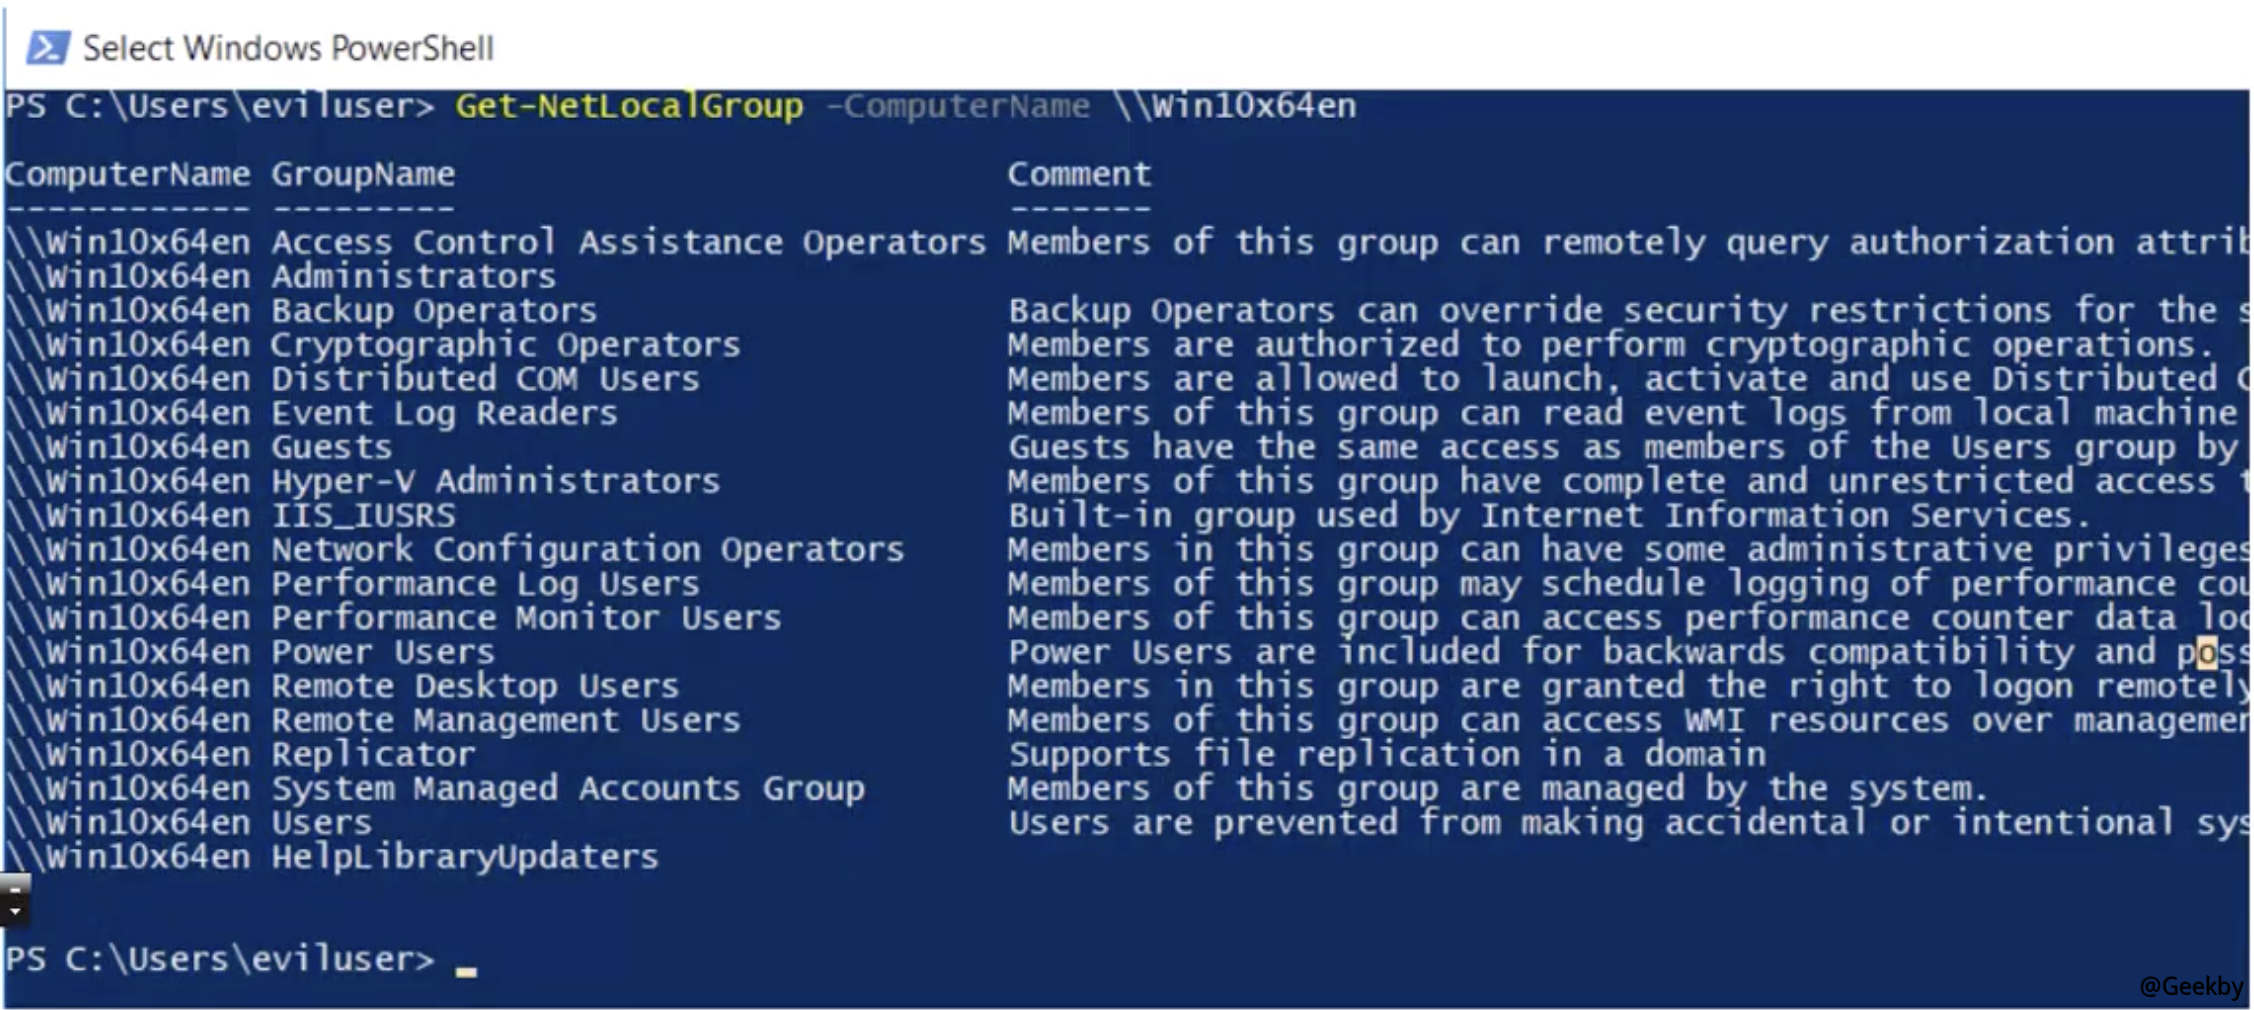The width and height of the screenshot is (2254, 1010).
Task: Click the Get-NetLocalGroup command text
Action: tap(629, 106)
